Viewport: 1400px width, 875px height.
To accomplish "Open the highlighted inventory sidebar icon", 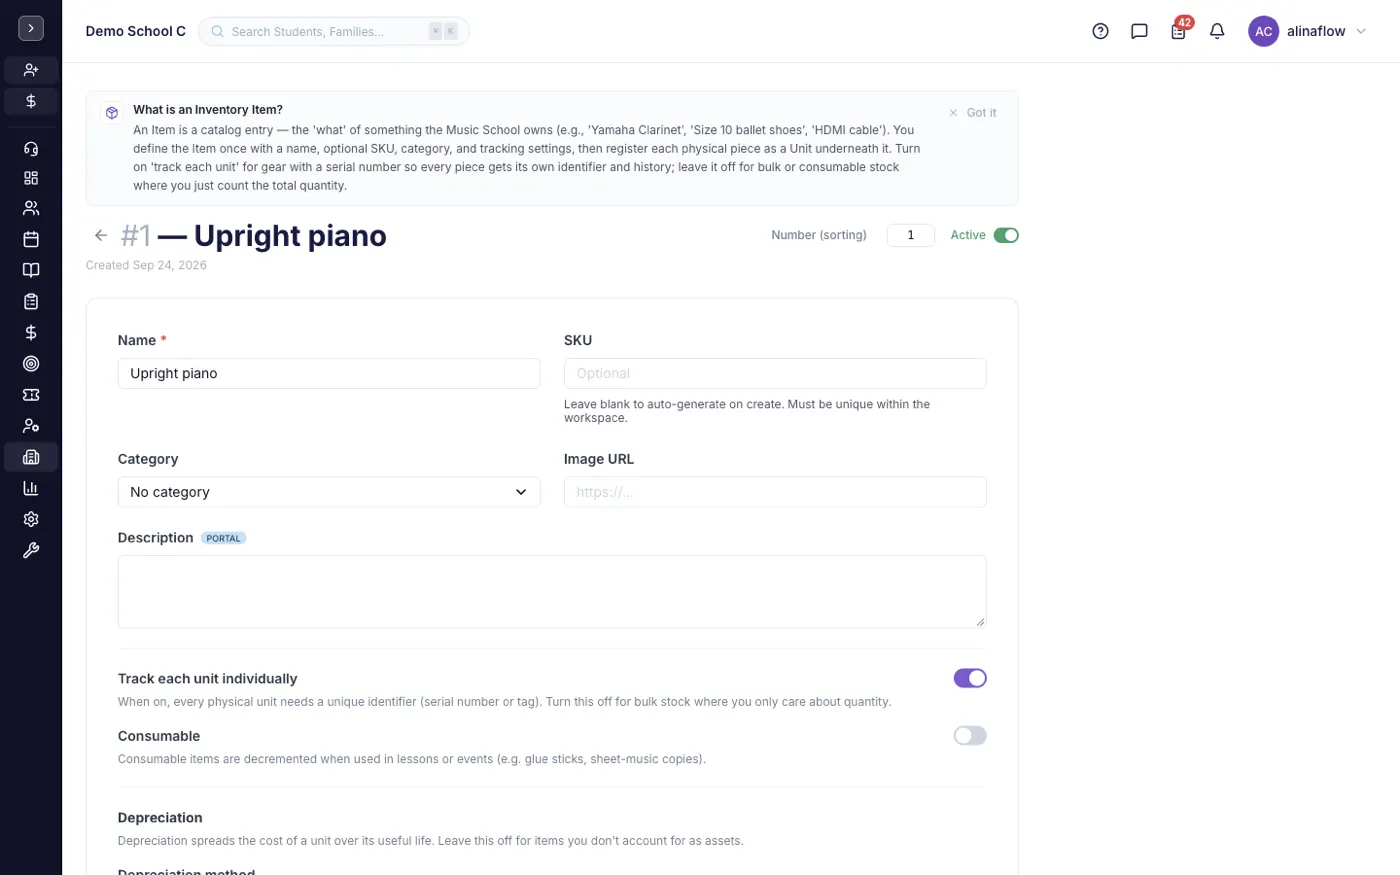I will (31, 457).
